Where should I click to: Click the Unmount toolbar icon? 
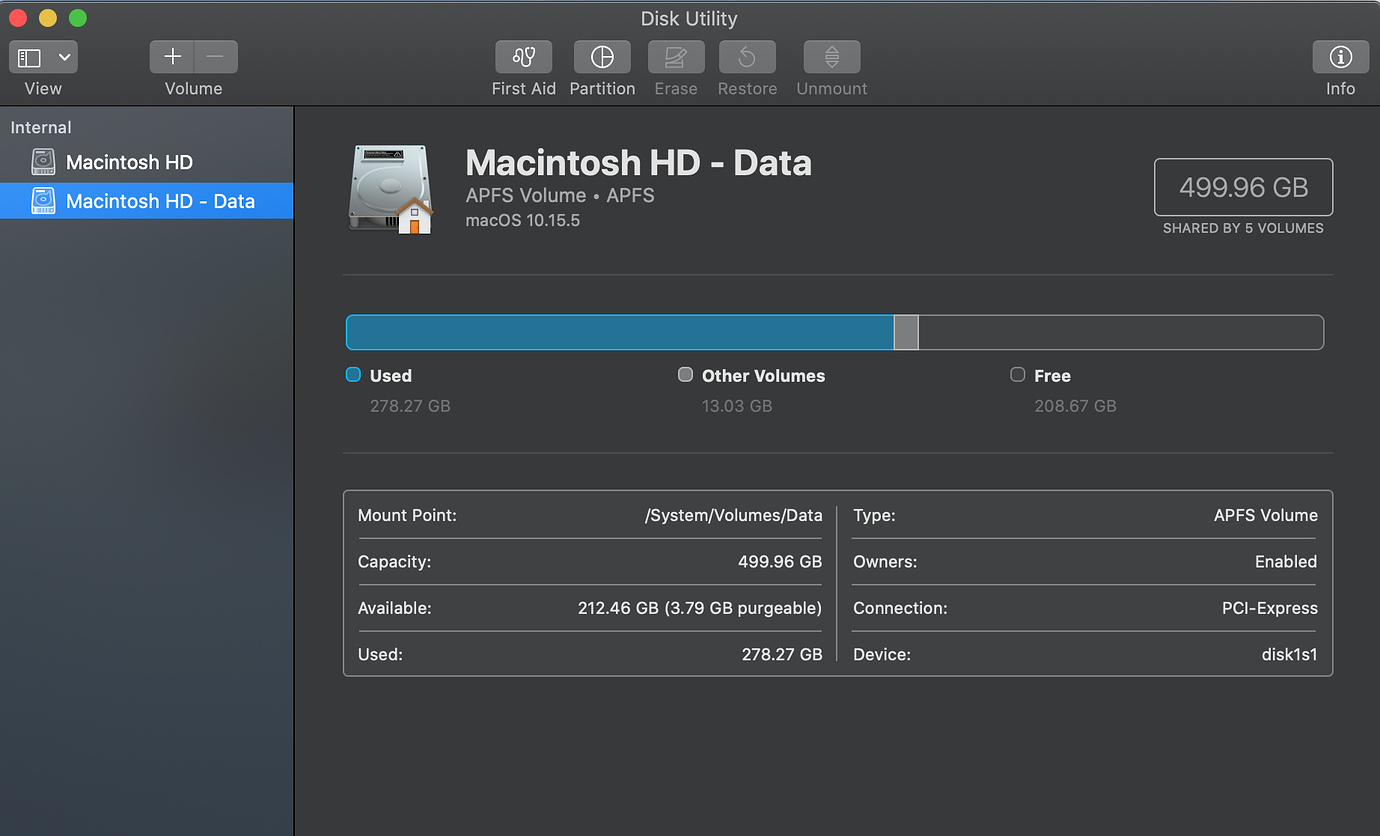tap(832, 57)
